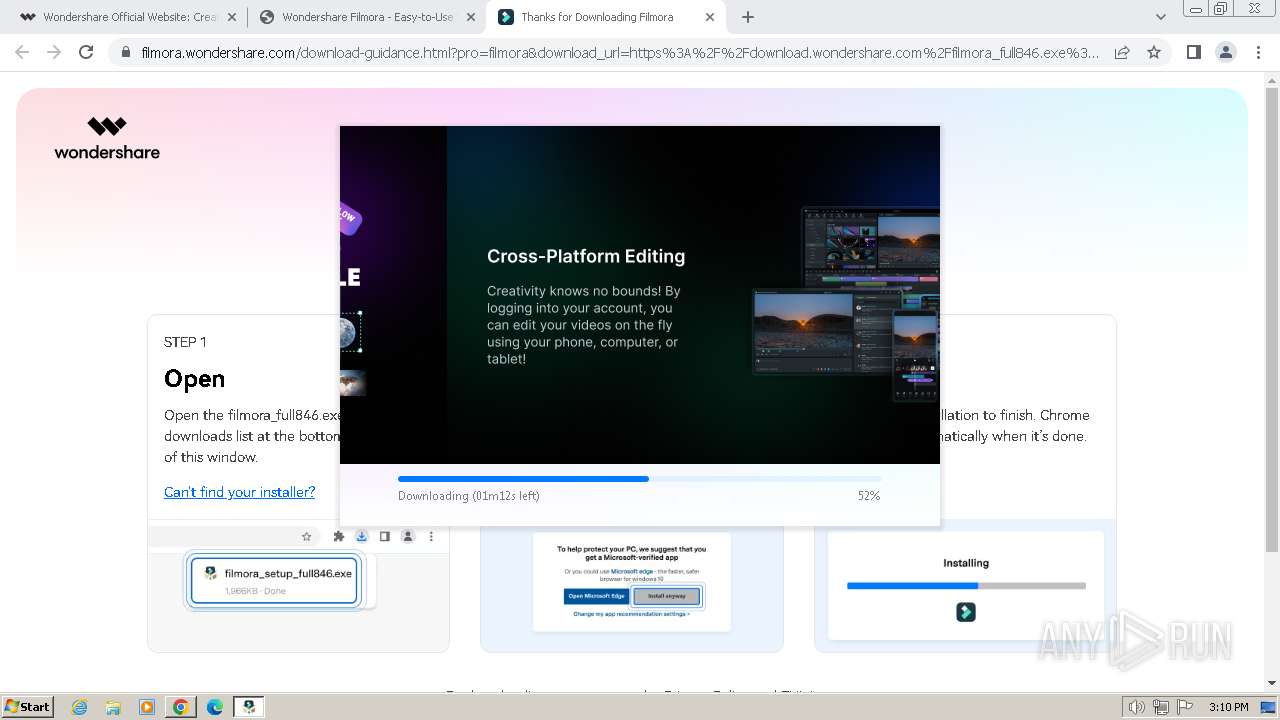Focus the address bar URL
The image size is (1280, 720).
620,52
